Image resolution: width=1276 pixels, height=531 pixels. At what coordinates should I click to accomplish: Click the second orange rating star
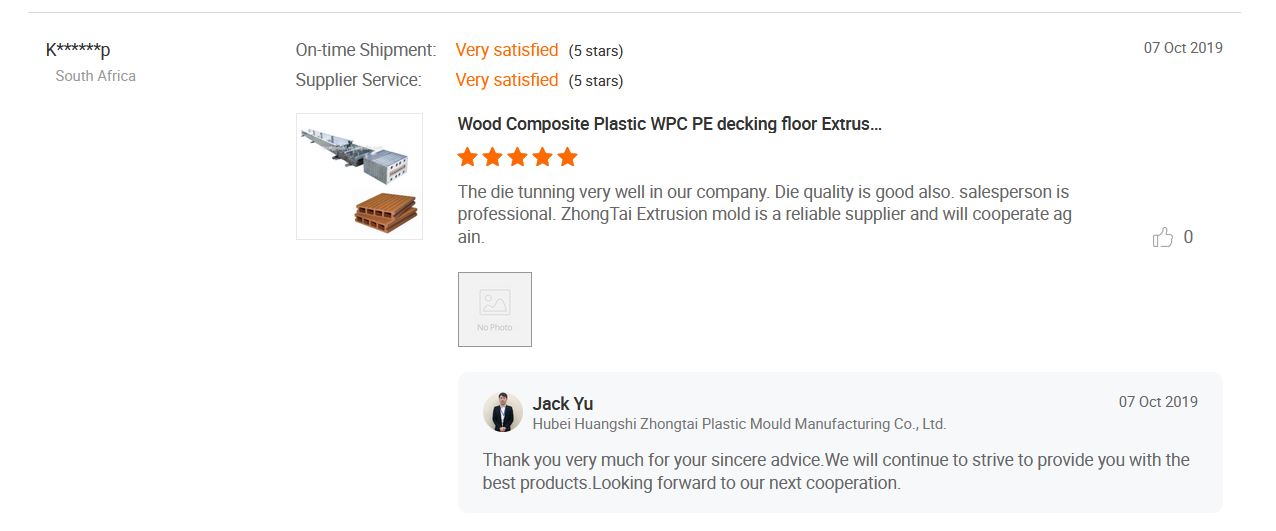pyautogui.click(x=492, y=157)
